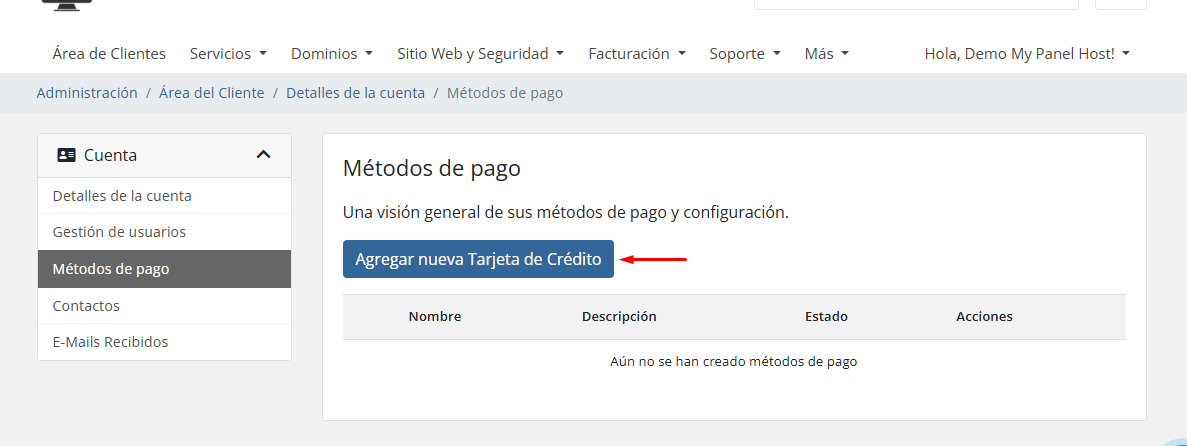Image resolution: width=1187 pixels, height=446 pixels.
Task: Select Detalles de la cuenta in sidebar
Action: pyautogui.click(x=122, y=196)
